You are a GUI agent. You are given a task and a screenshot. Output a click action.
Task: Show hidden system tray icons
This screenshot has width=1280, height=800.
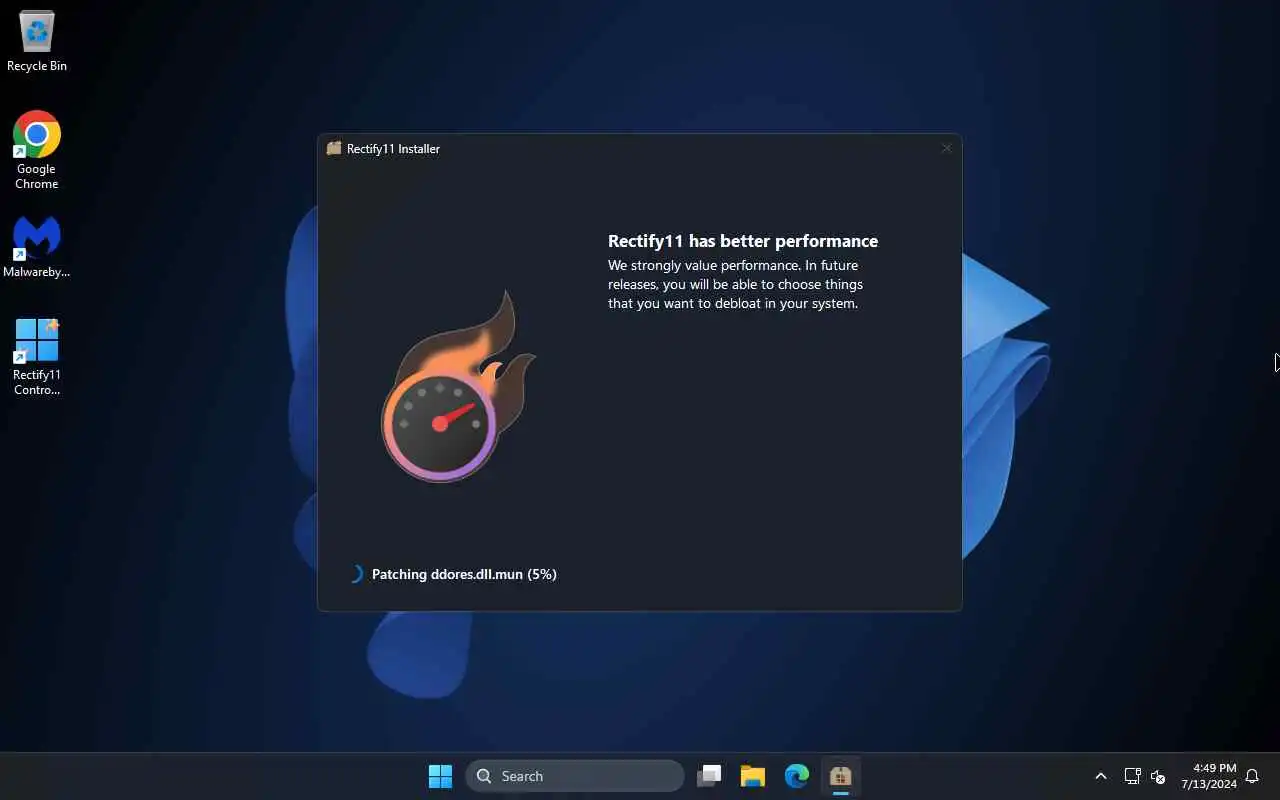tap(1101, 776)
